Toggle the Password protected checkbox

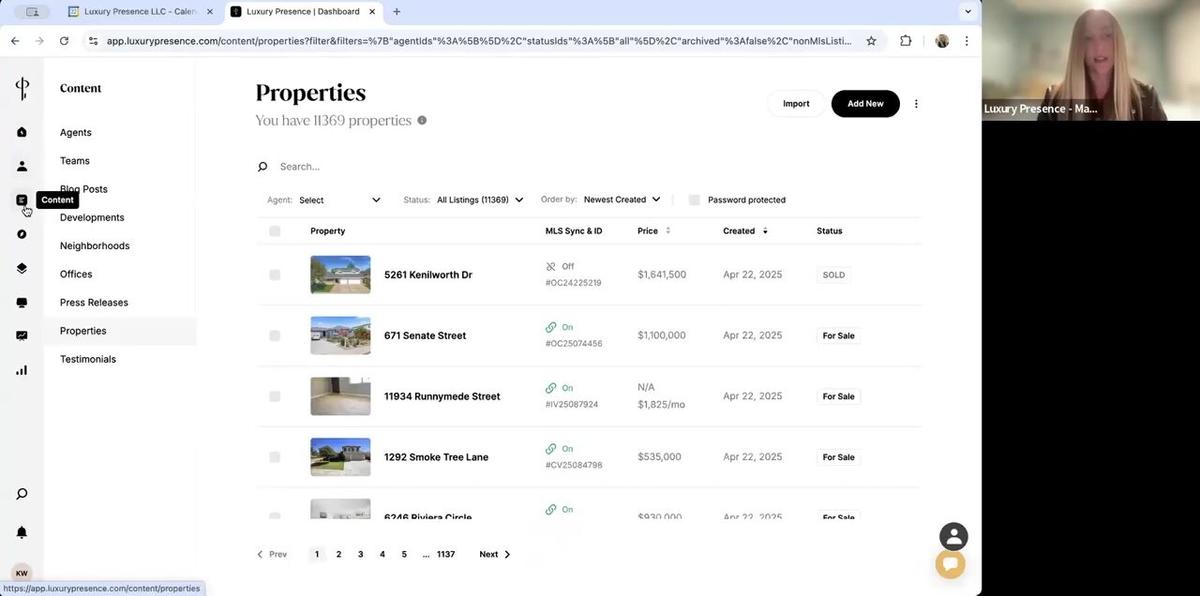point(694,200)
